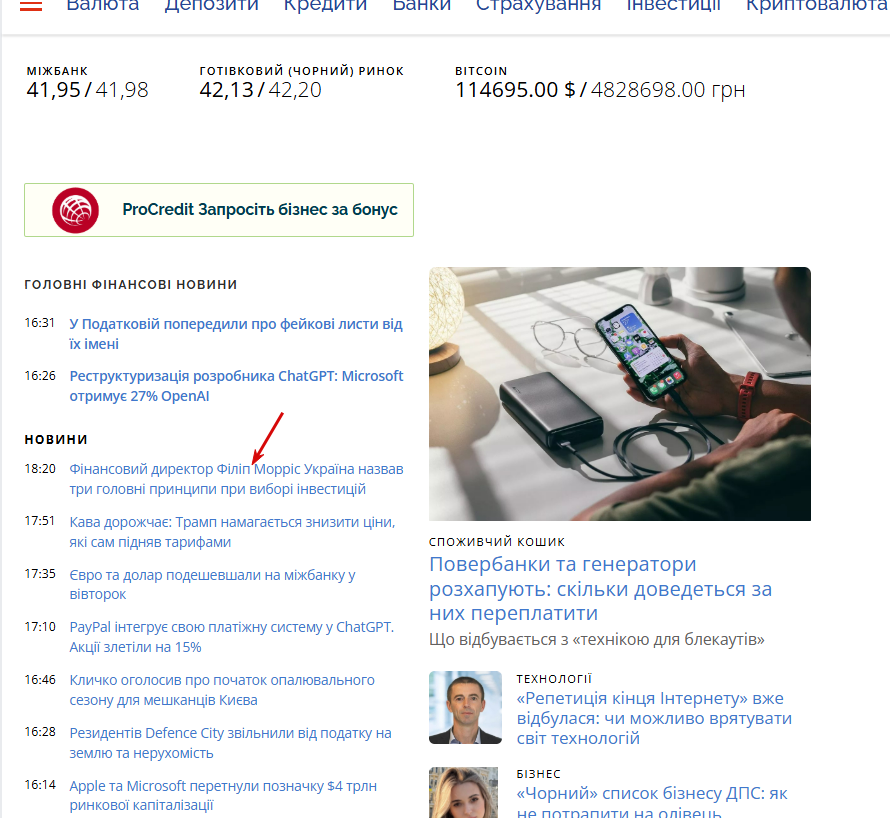Screen dimensions: 890x818
Task: Open the Страхування menu item
Action: point(539,5)
